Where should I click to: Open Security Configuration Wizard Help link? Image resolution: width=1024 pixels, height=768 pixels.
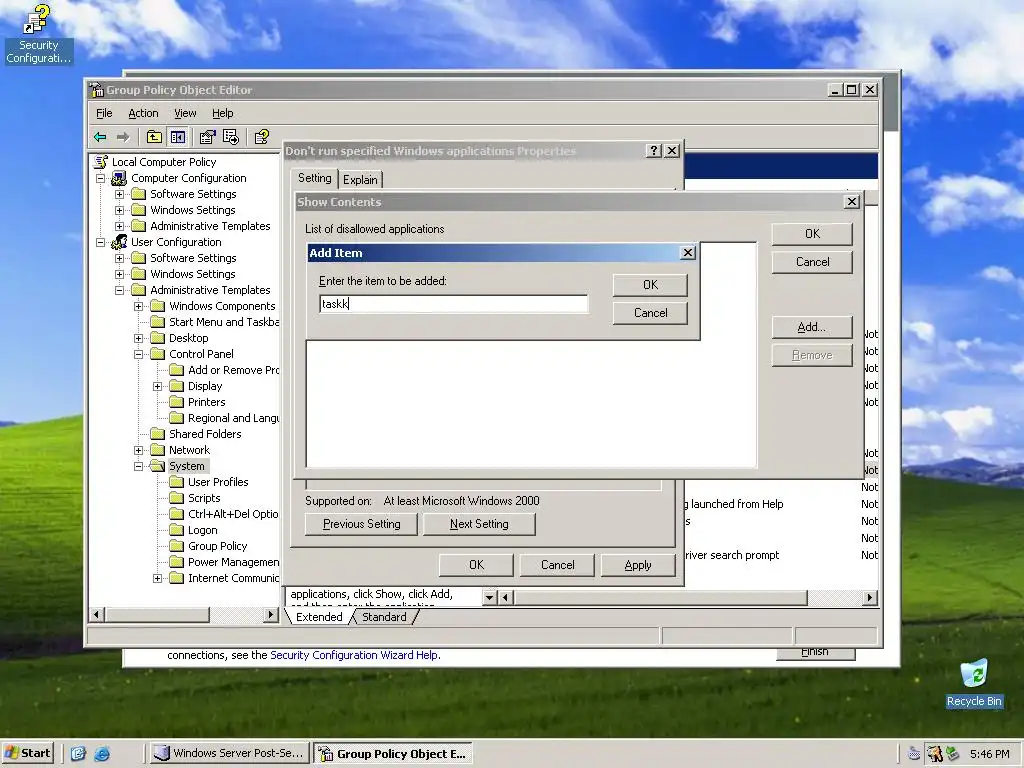click(x=355, y=655)
